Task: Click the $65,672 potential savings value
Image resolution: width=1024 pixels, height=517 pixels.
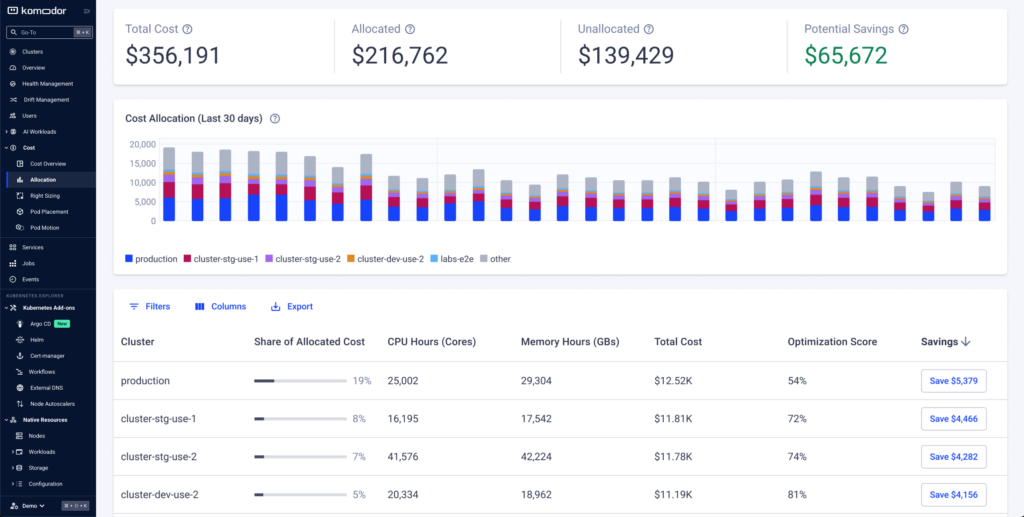Action: click(x=846, y=56)
